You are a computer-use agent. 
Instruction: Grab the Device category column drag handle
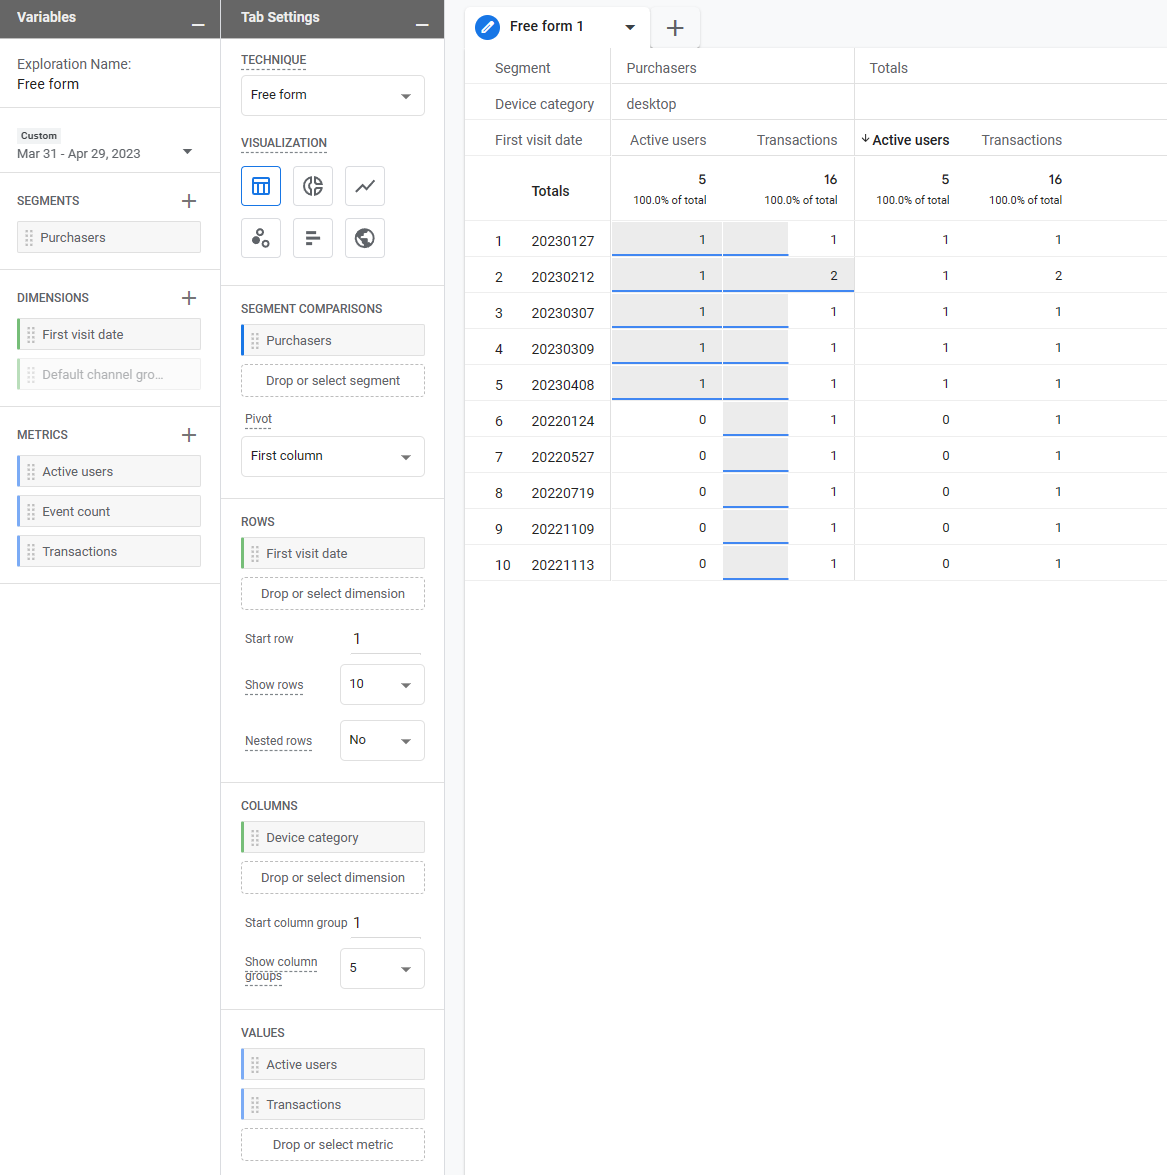coord(255,838)
